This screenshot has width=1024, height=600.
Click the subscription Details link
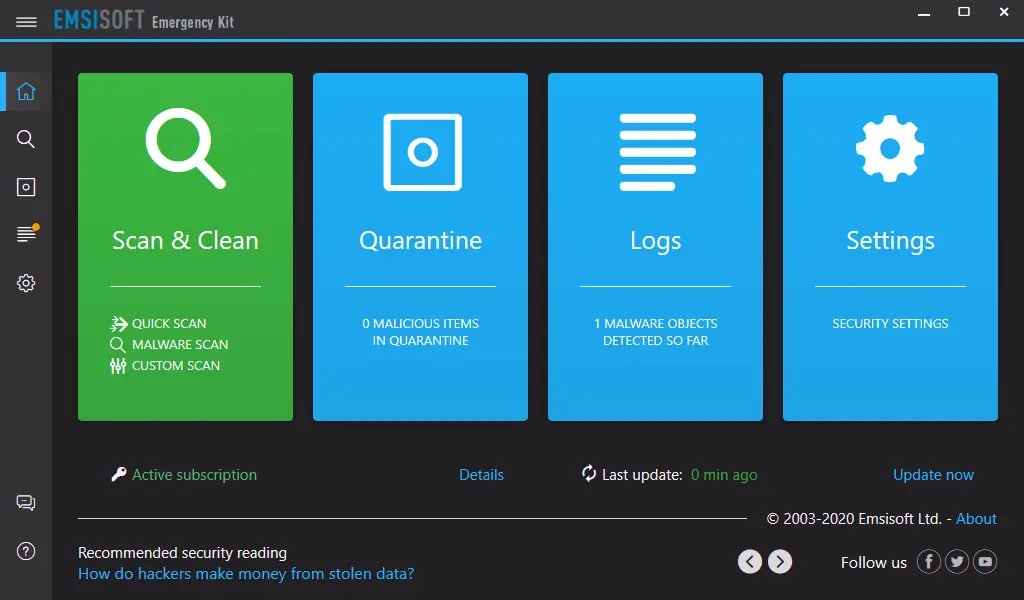click(481, 475)
